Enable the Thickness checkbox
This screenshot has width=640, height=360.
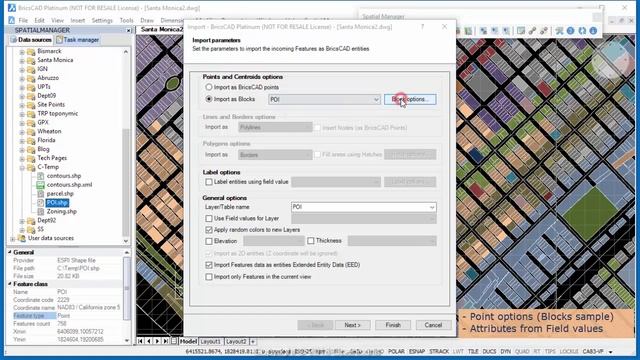click(x=311, y=241)
